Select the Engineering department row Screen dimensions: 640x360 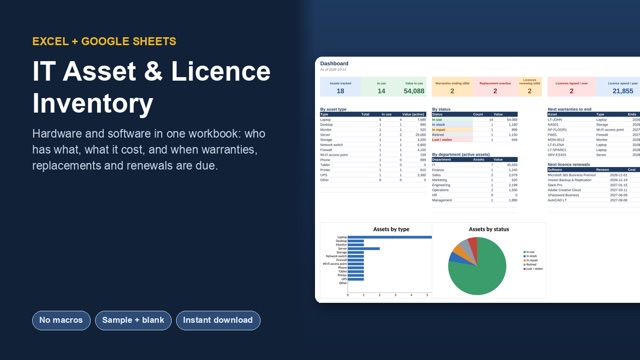tap(475, 185)
